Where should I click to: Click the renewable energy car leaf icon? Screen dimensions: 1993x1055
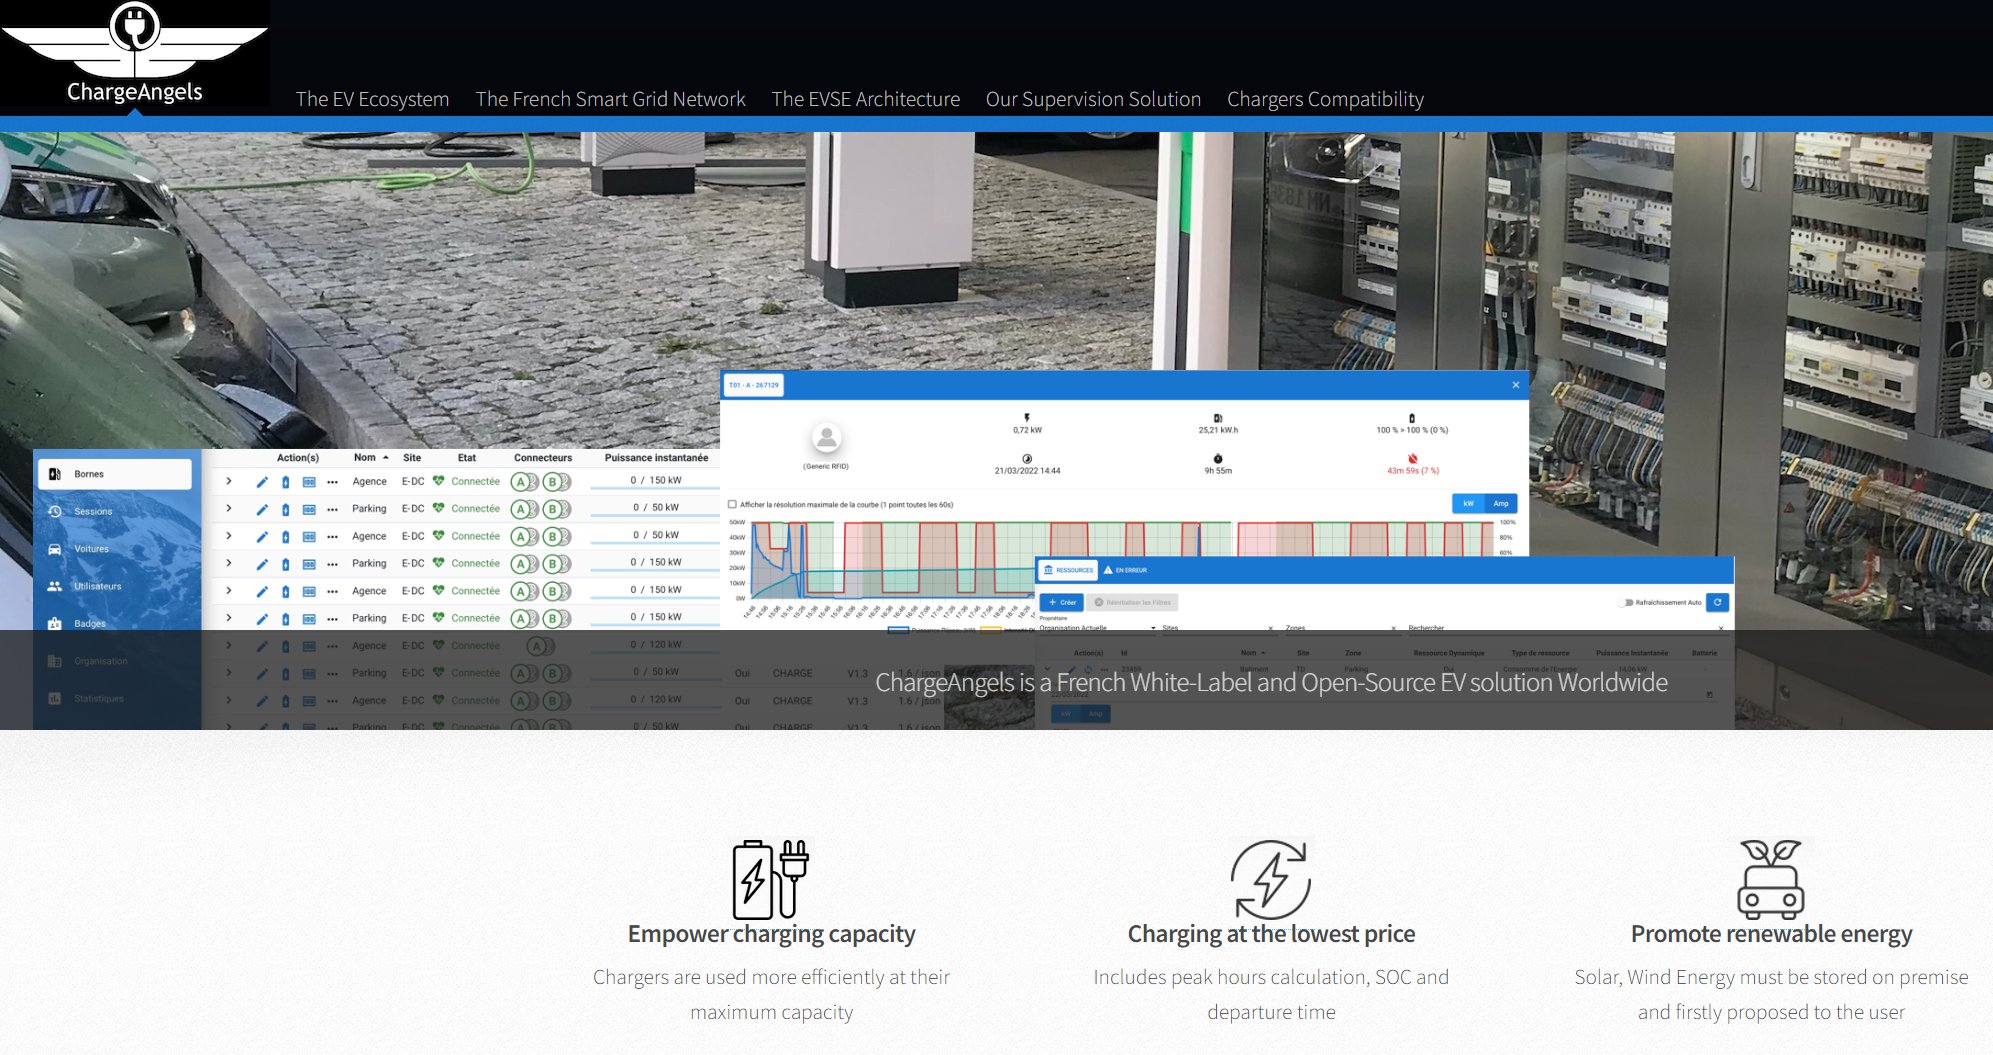pyautogui.click(x=1770, y=879)
